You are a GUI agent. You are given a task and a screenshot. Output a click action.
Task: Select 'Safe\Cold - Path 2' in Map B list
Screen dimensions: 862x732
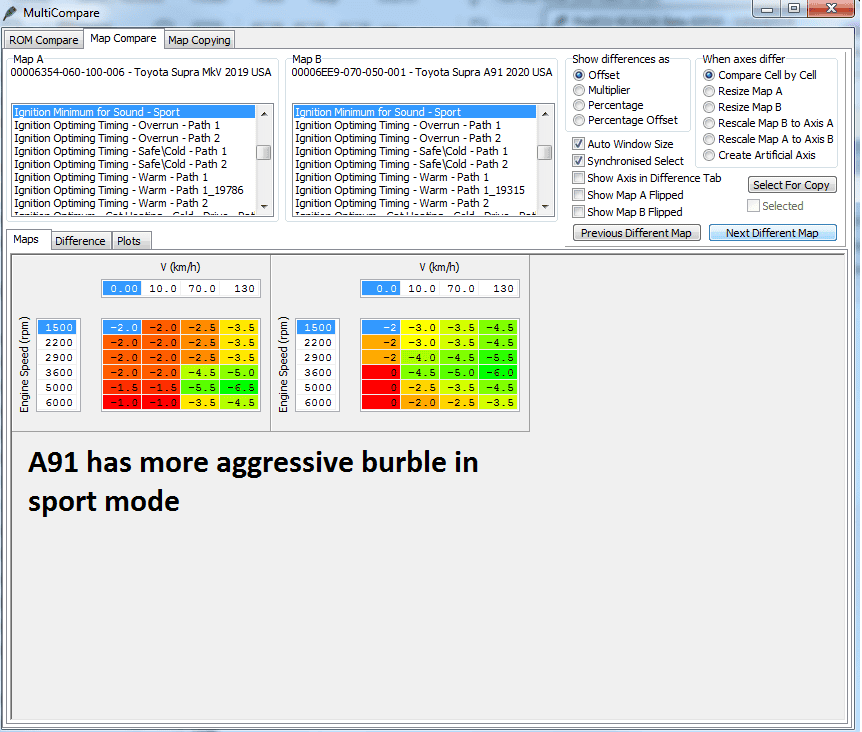point(415,164)
